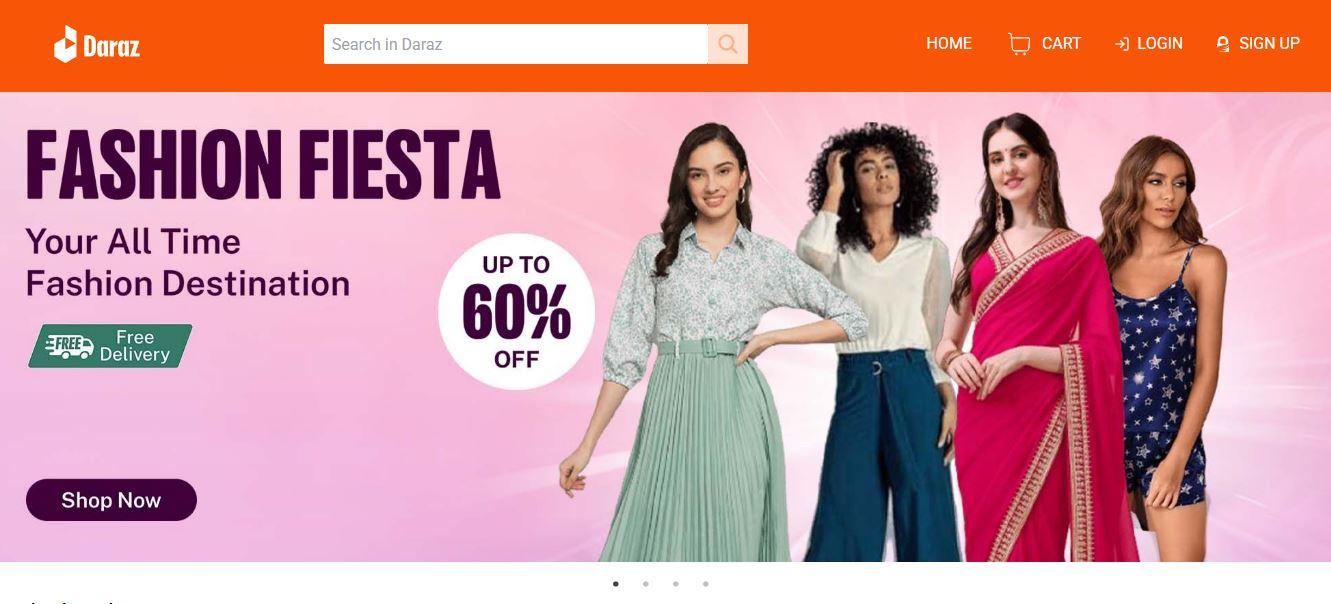
Task: Click the Daraz logo icon
Action: coord(65,44)
